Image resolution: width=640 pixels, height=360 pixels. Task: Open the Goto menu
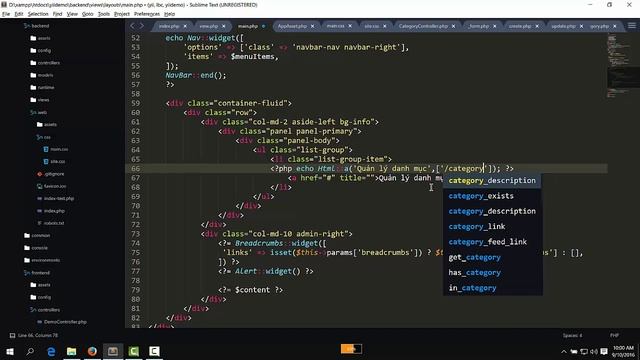coord(87,14)
